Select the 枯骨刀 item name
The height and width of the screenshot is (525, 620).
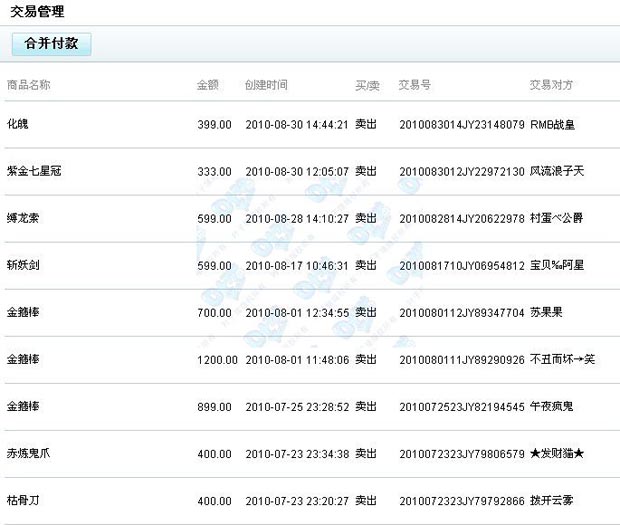23,499
